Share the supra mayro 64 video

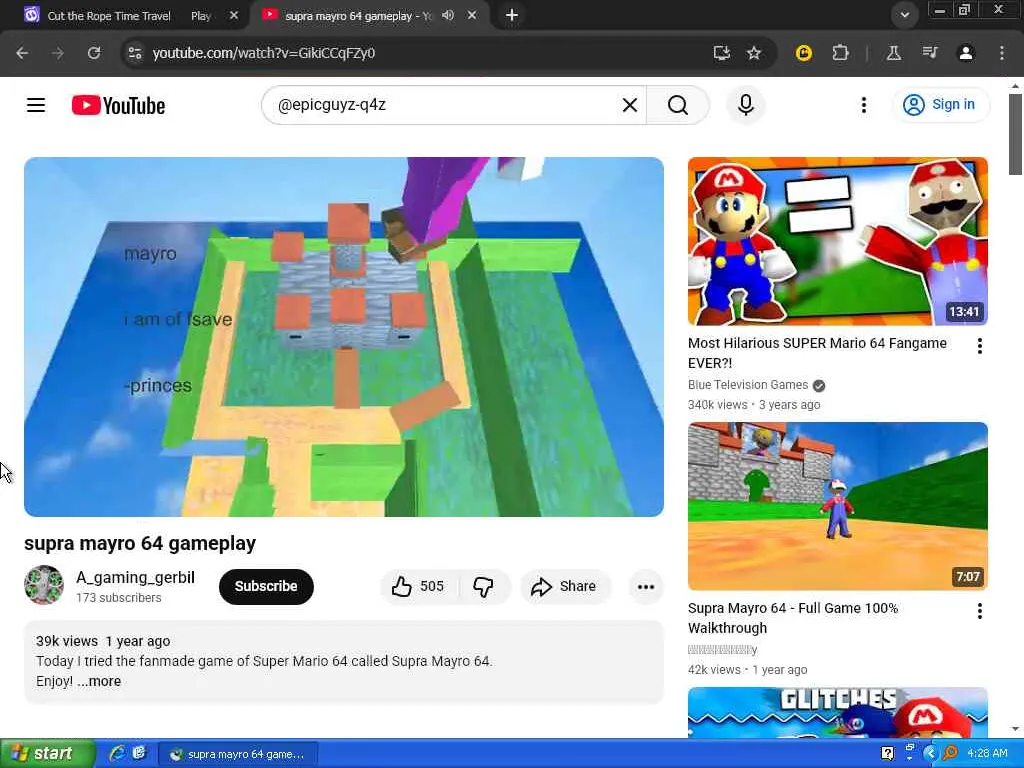[564, 586]
